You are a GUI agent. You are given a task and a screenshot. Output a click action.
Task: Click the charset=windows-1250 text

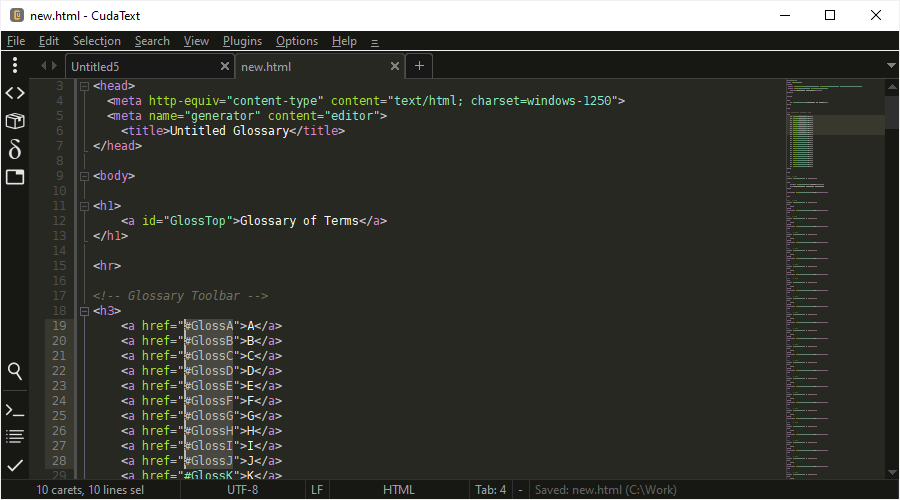coord(541,101)
